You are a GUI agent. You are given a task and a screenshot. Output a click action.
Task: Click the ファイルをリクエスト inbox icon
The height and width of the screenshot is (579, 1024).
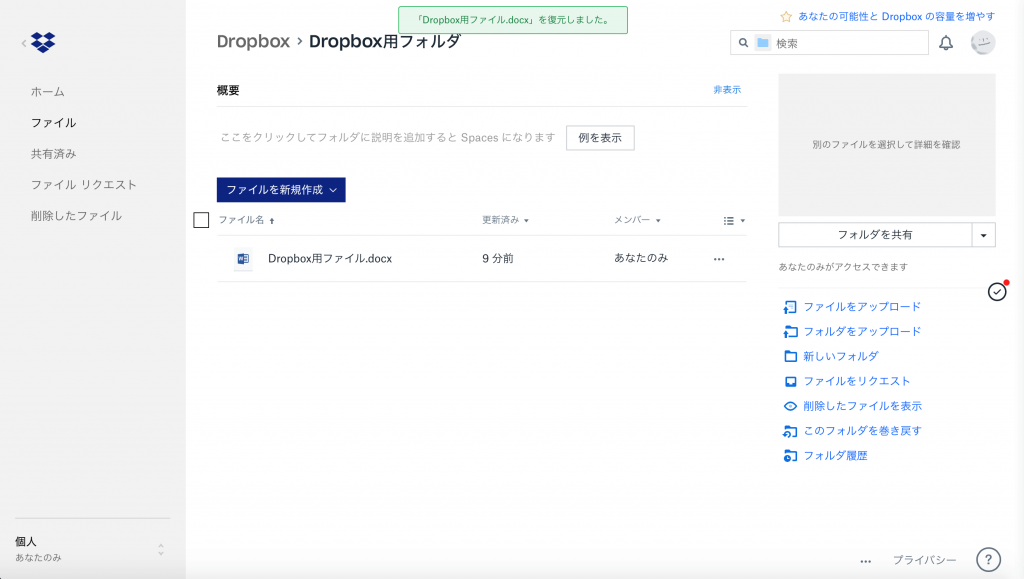(790, 381)
